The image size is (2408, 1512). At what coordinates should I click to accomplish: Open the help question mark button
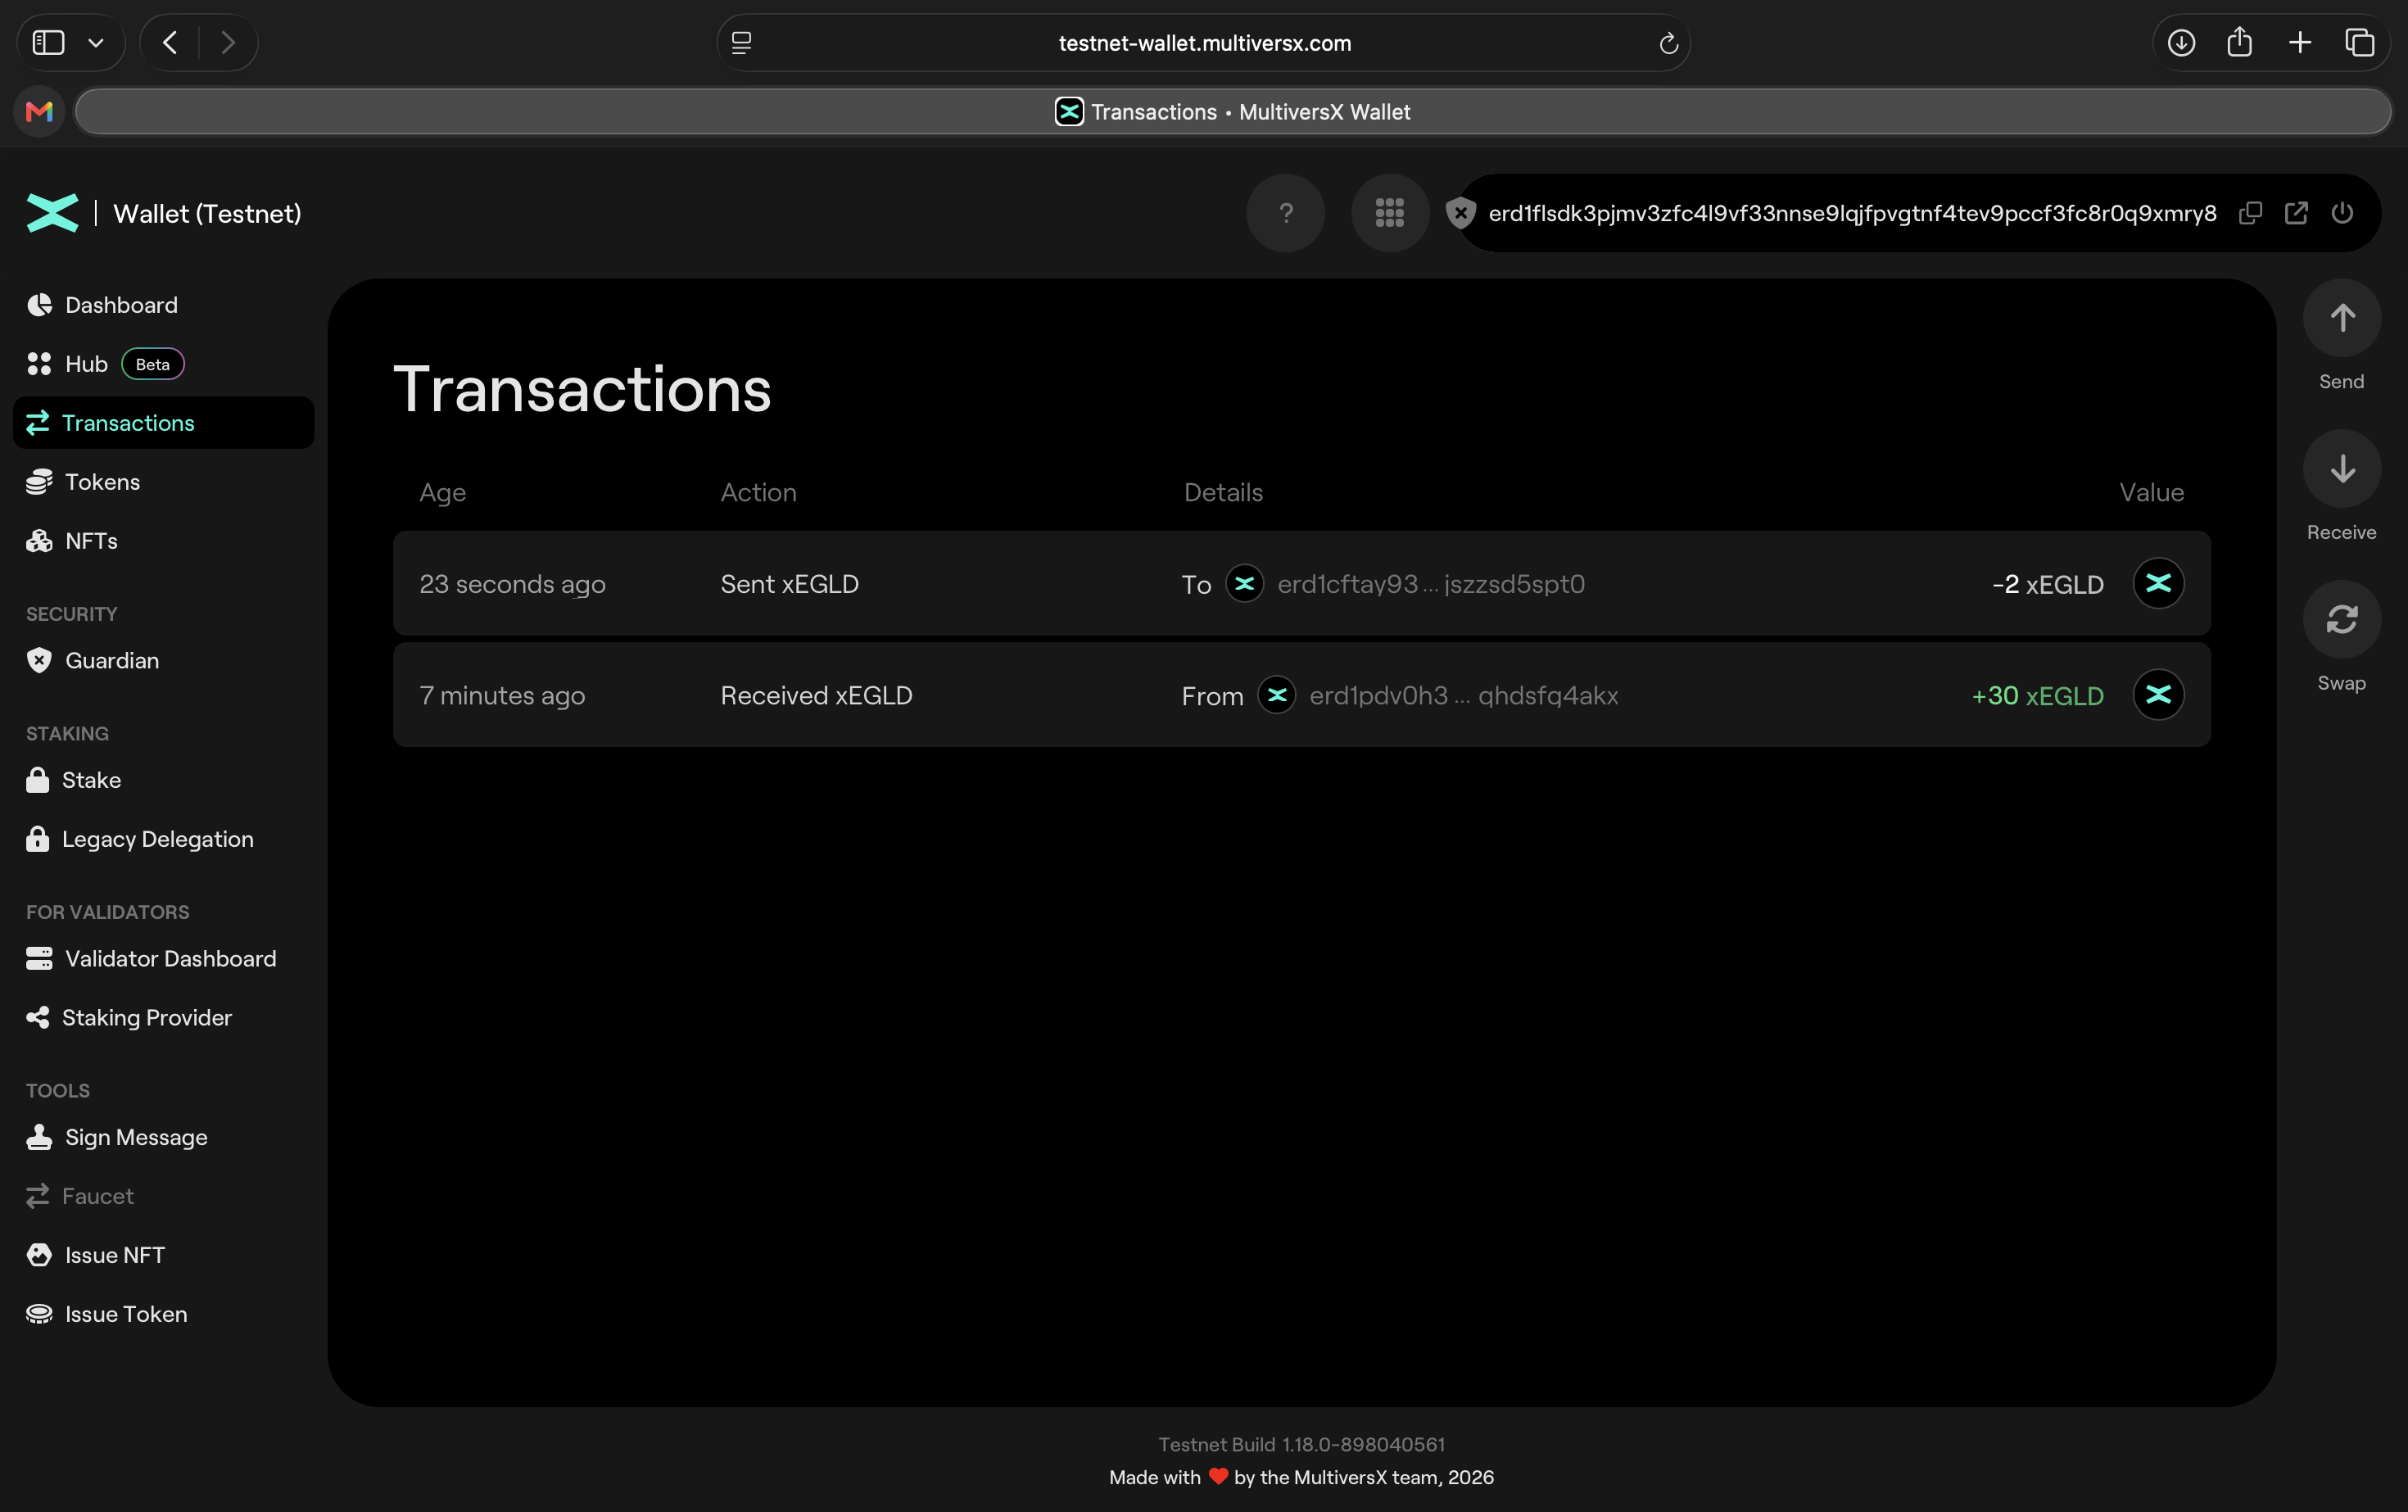pos(1286,213)
